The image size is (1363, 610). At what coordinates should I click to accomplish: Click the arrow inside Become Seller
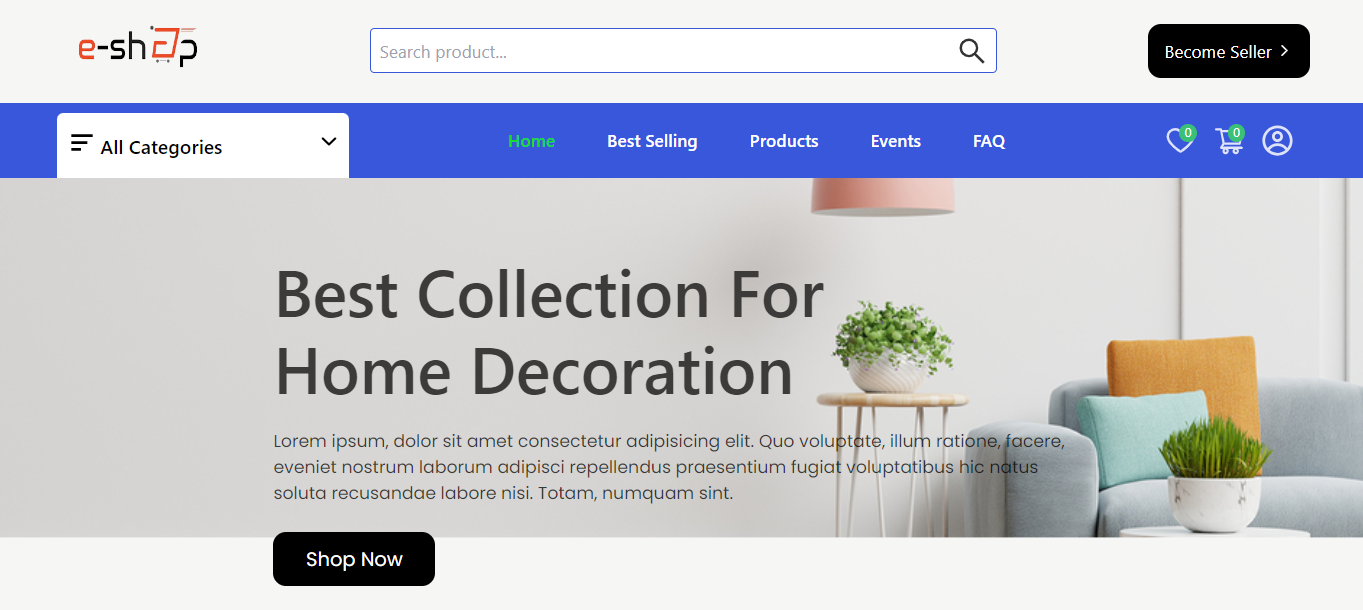[x=1285, y=51]
